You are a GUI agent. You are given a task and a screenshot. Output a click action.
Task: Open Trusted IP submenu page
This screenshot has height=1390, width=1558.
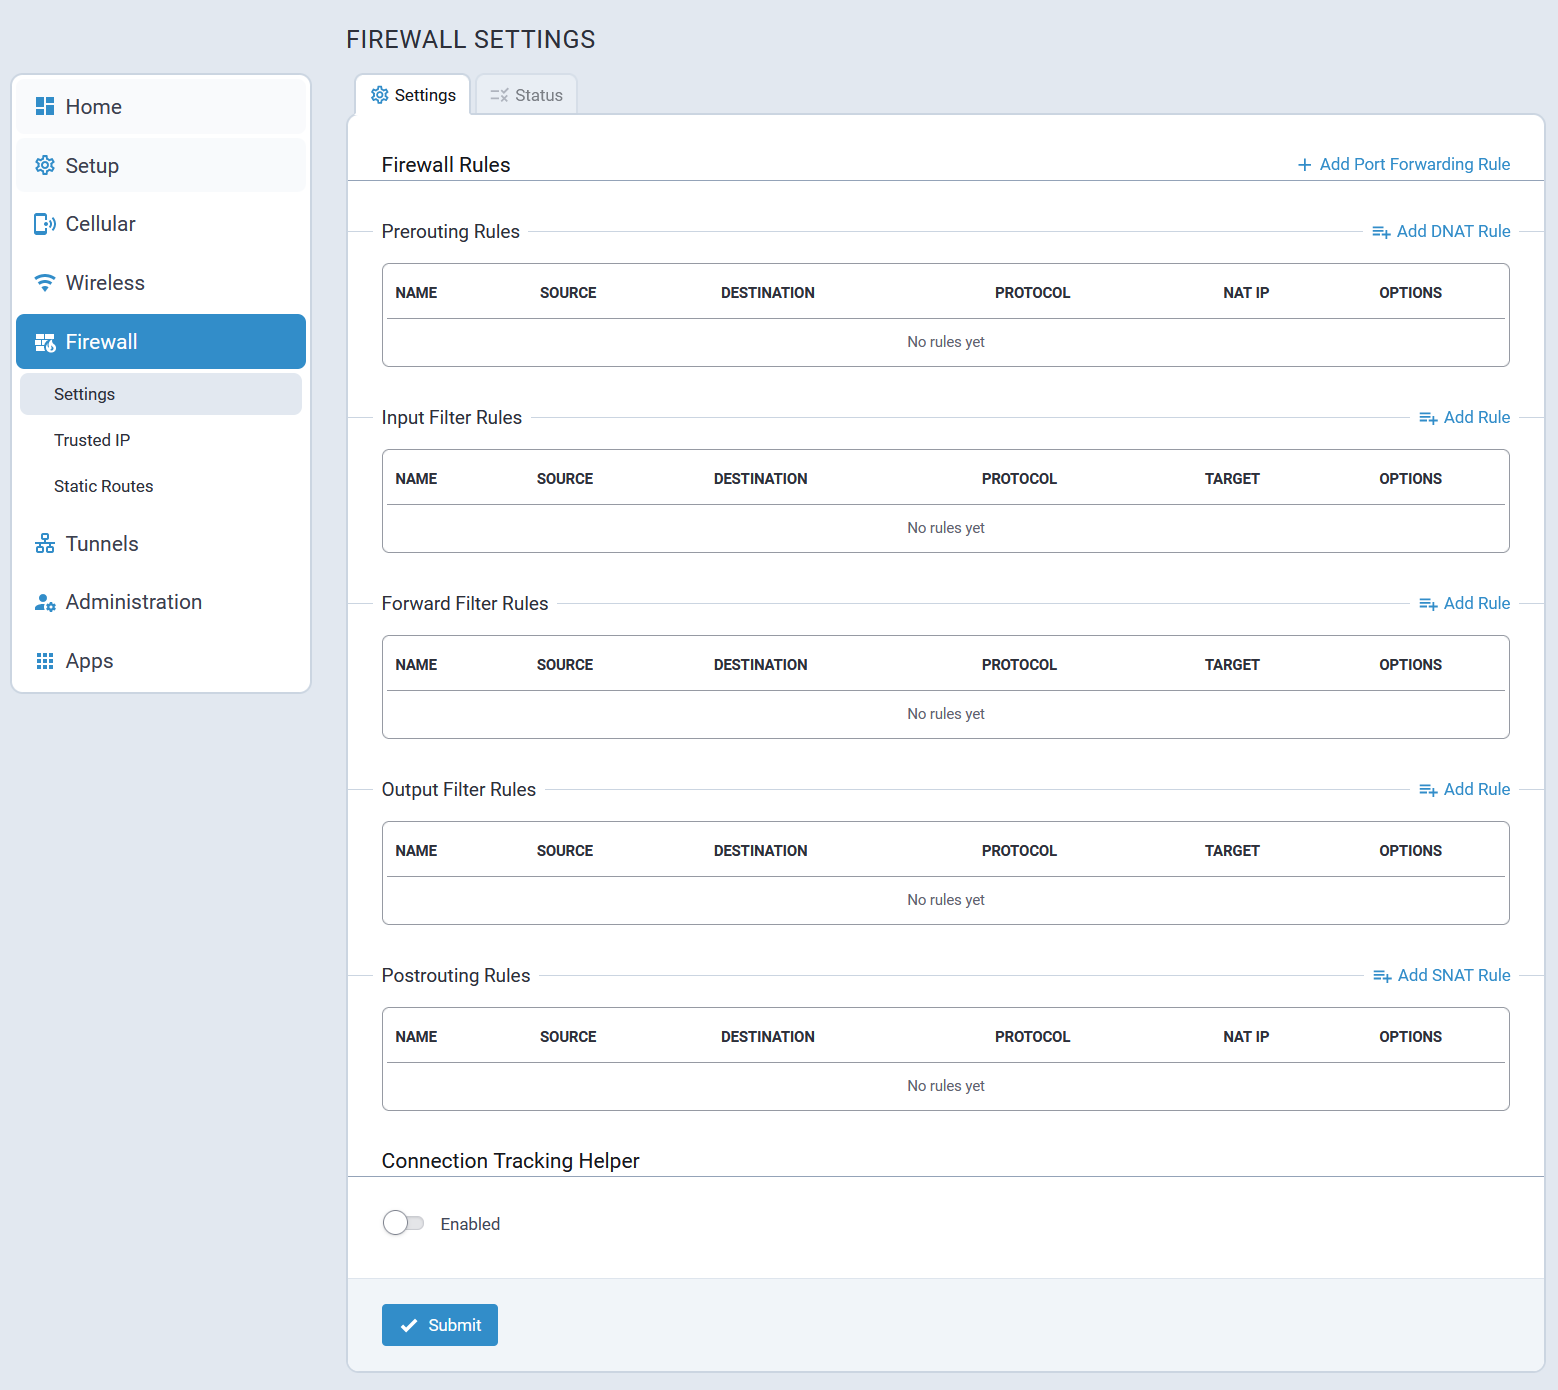tap(92, 440)
